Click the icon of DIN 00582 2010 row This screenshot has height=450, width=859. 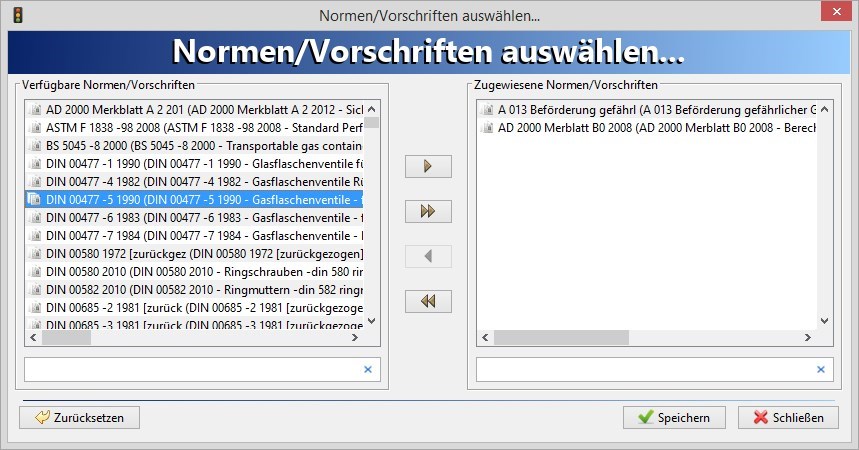35,290
